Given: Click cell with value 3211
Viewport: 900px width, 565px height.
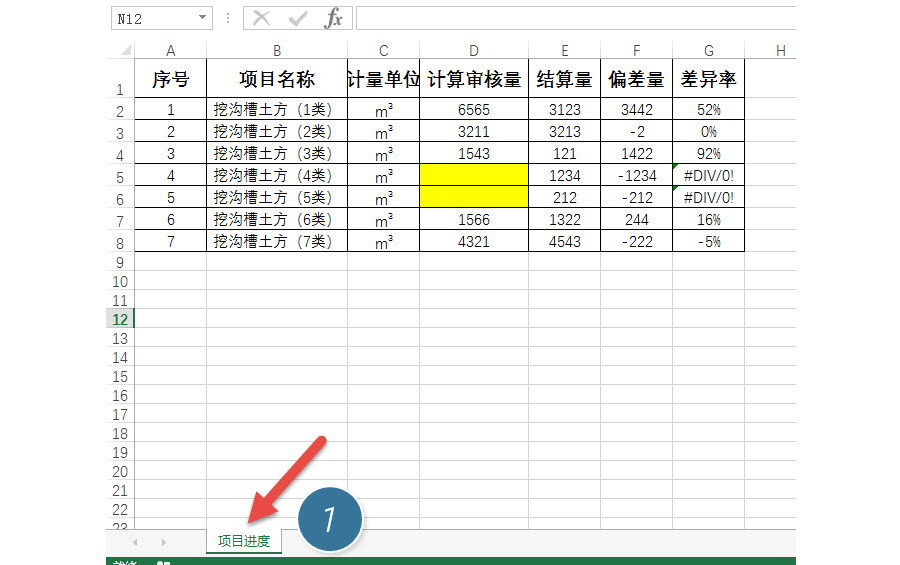Looking at the screenshot, I should coord(474,131).
